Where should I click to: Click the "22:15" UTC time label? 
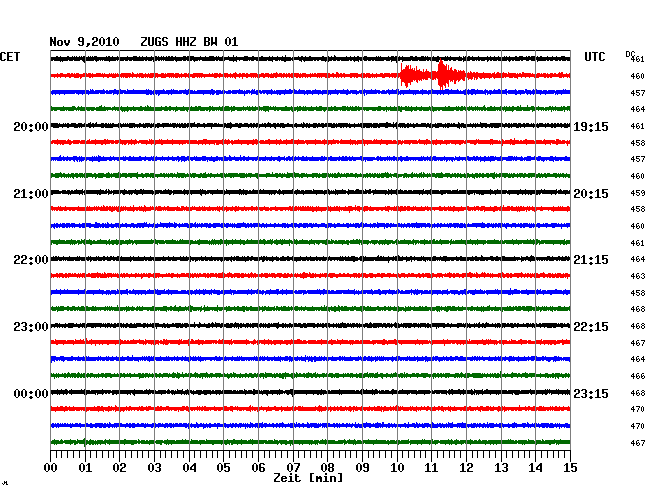click(591, 327)
